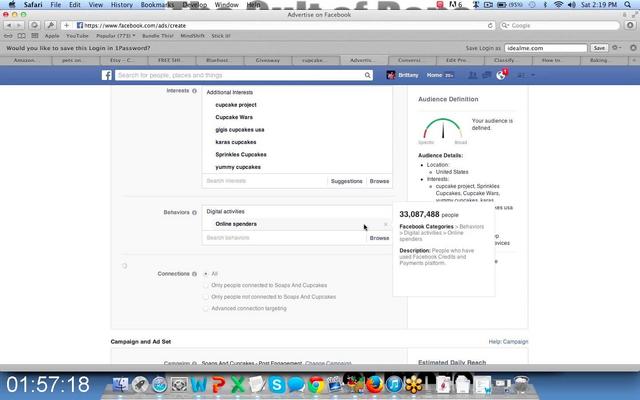Select the Online spenders behavior row
Image resolution: width=640 pixels, height=400 pixels.
297,224
